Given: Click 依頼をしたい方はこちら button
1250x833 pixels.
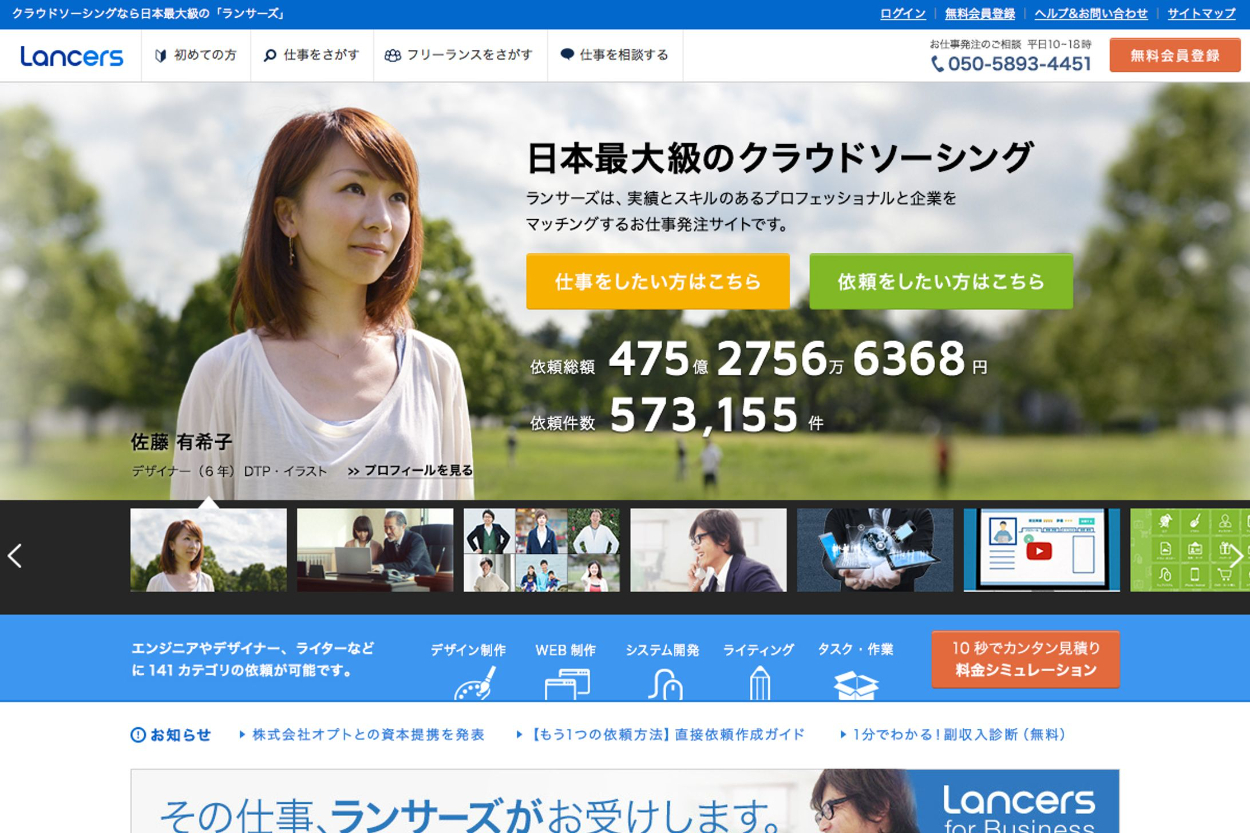Looking at the screenshot, I should 941,282.
